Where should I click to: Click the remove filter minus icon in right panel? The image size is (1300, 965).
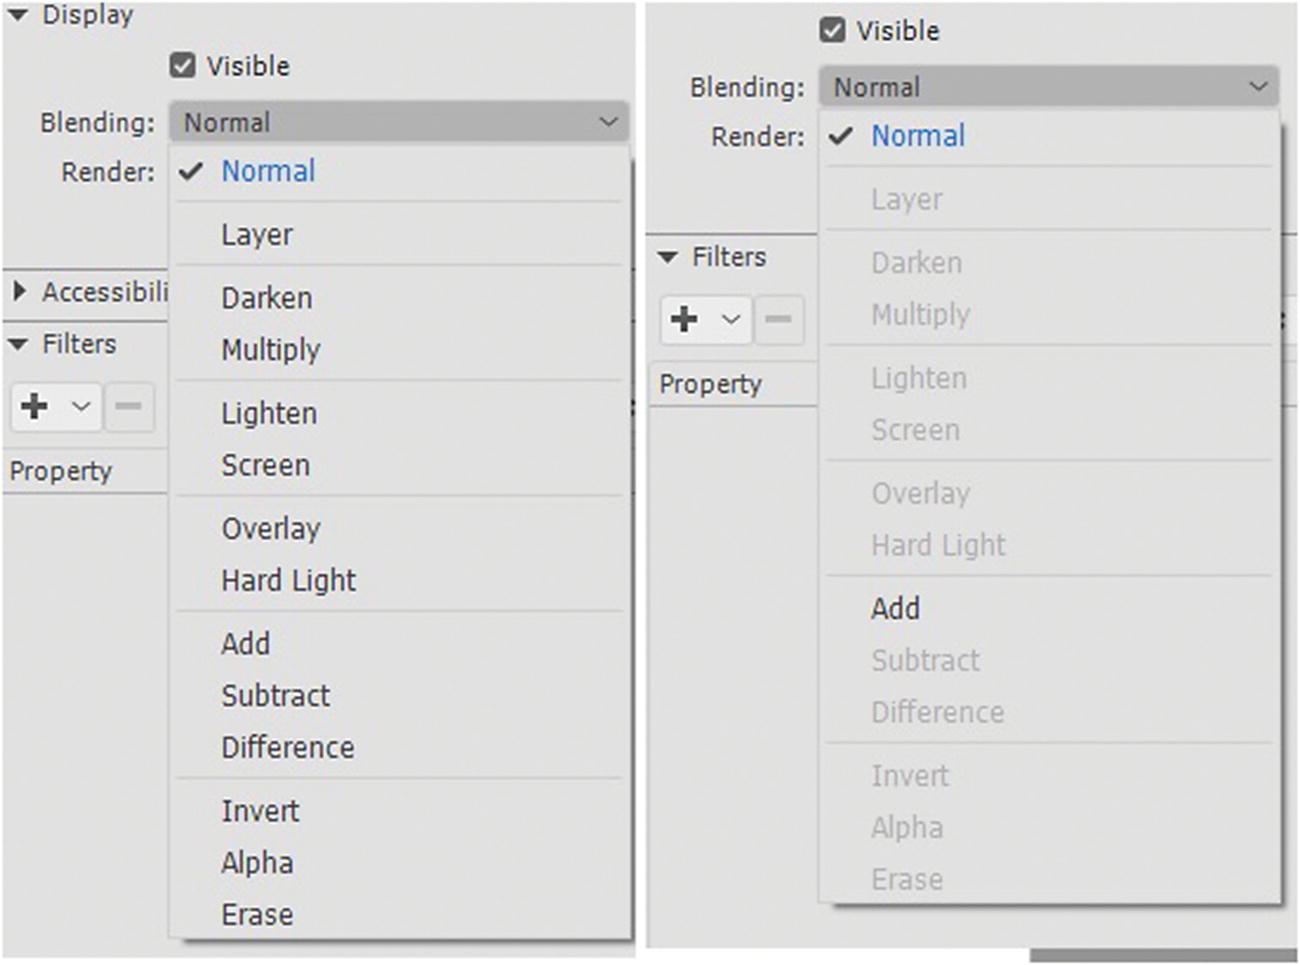click(x=778, y=319)
